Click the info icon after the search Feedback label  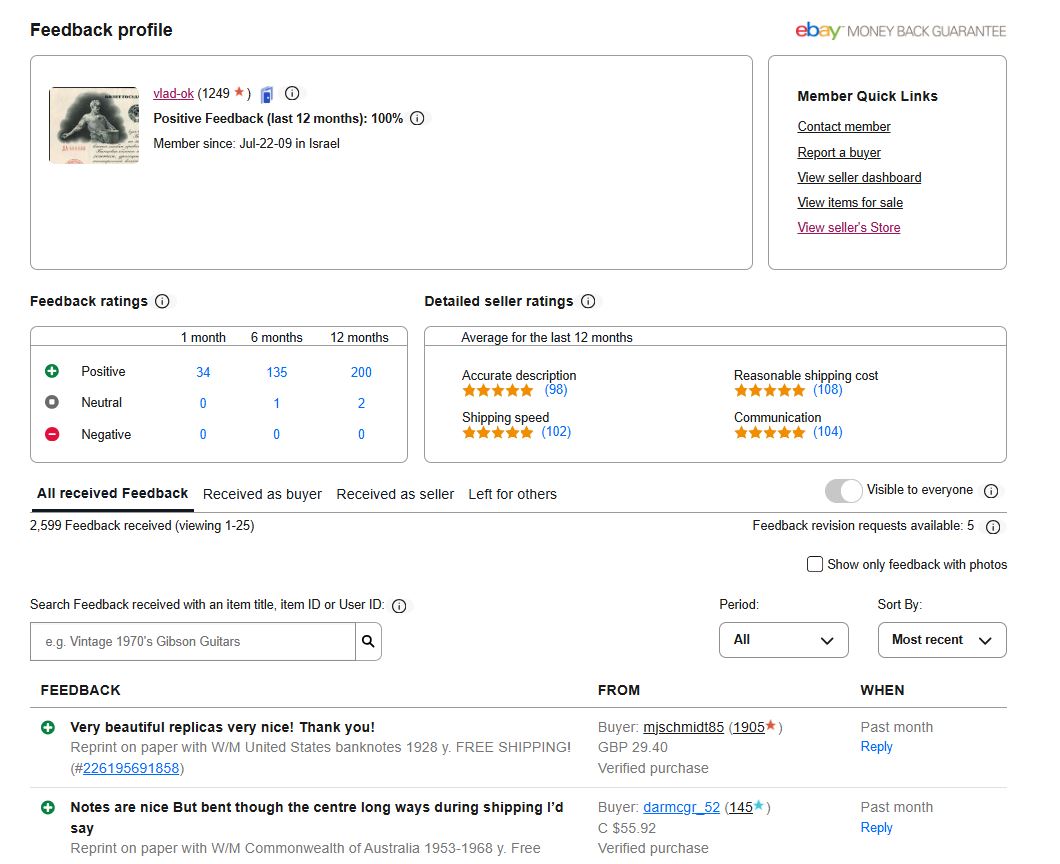click(x=399, y=606)
